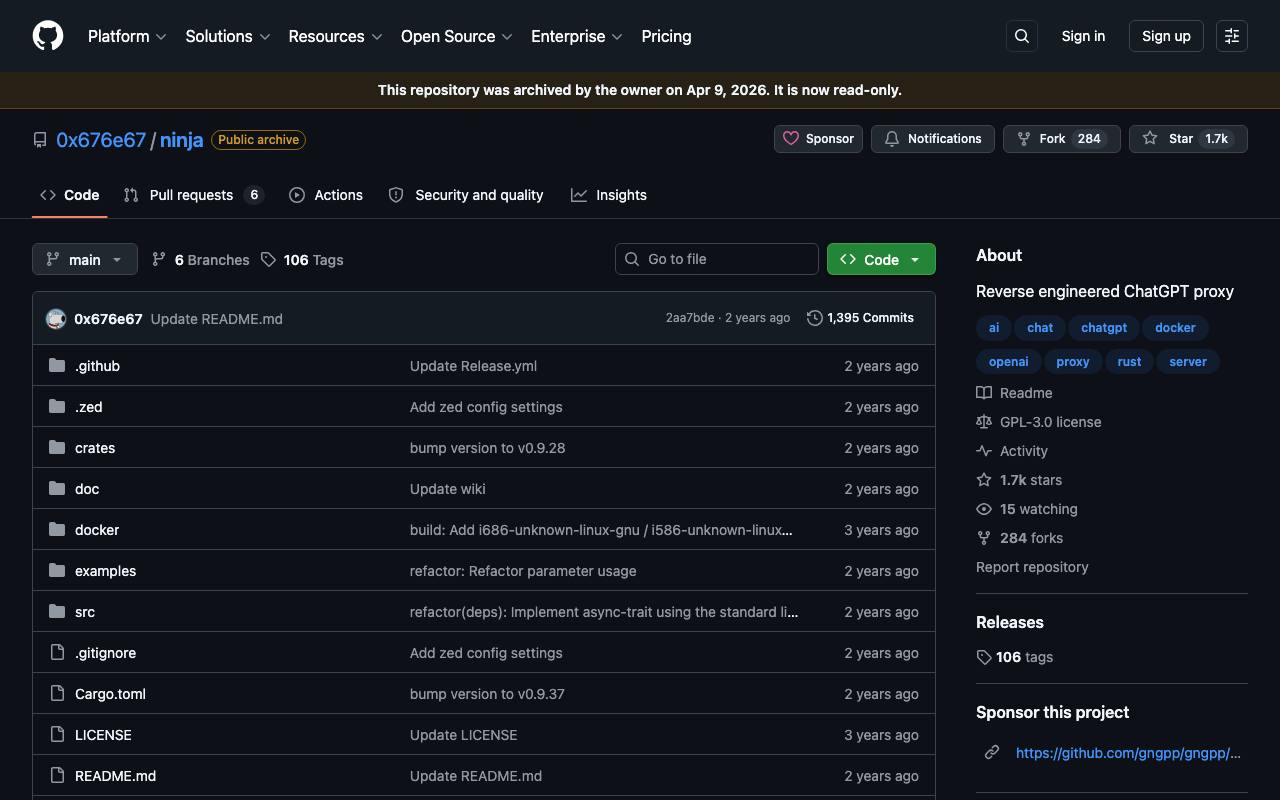The image size is (1280, 800).
Task: Expand the Platform menu
Action: click(126, 36)
